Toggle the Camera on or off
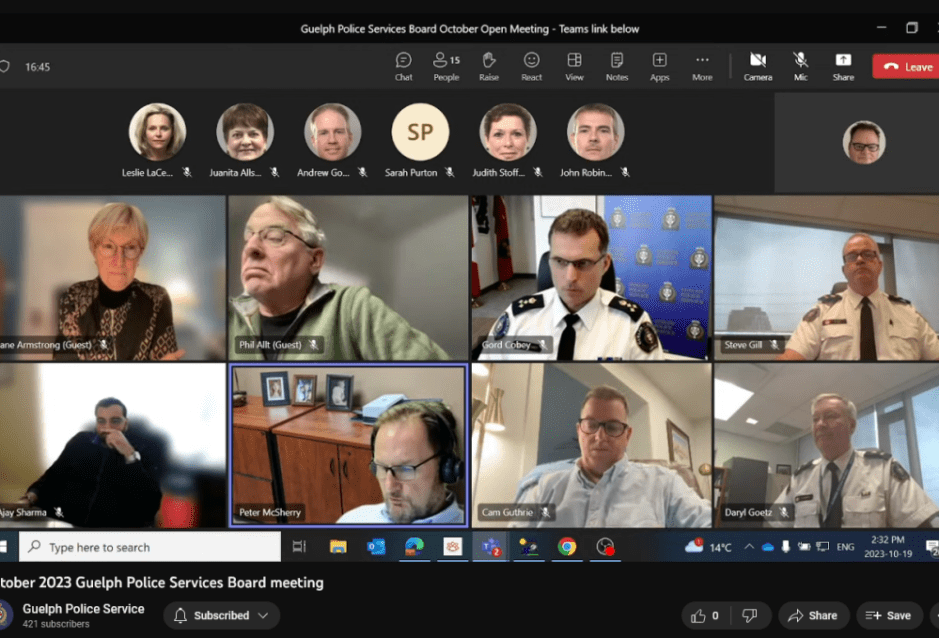The width and height of the screenshot is (939, 638). (x=758, y=66)
